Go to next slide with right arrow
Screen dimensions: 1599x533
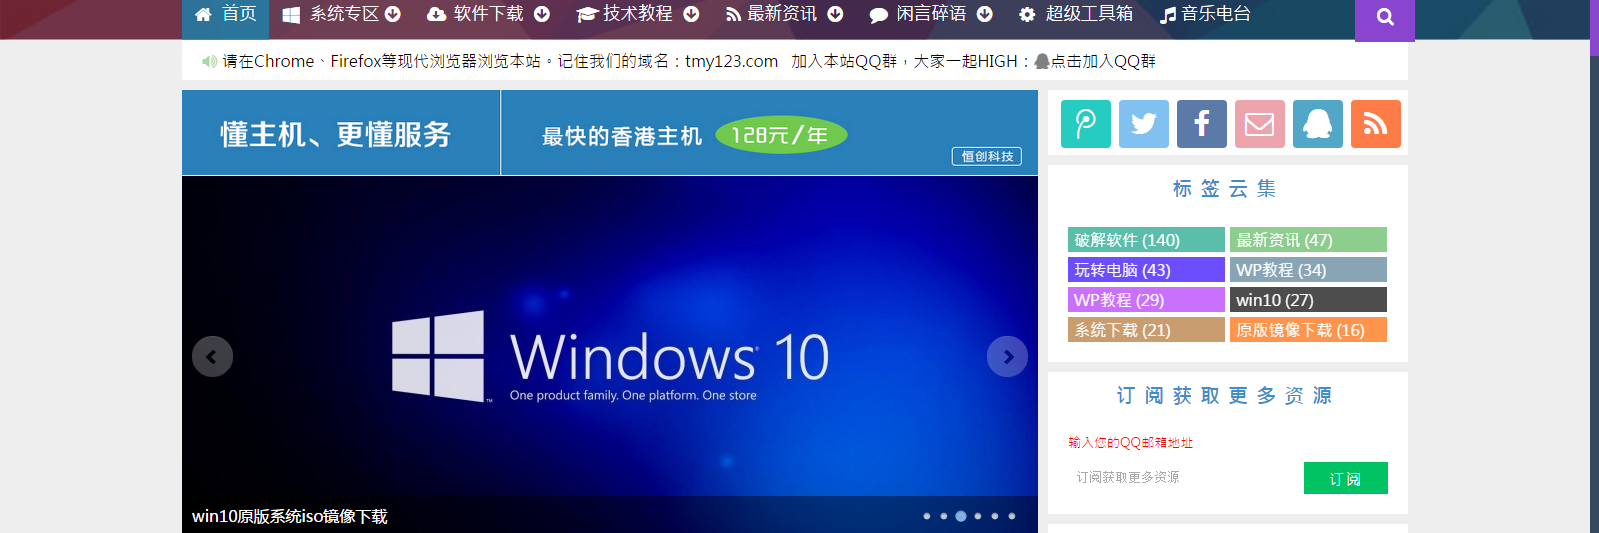click(1007, 356)
